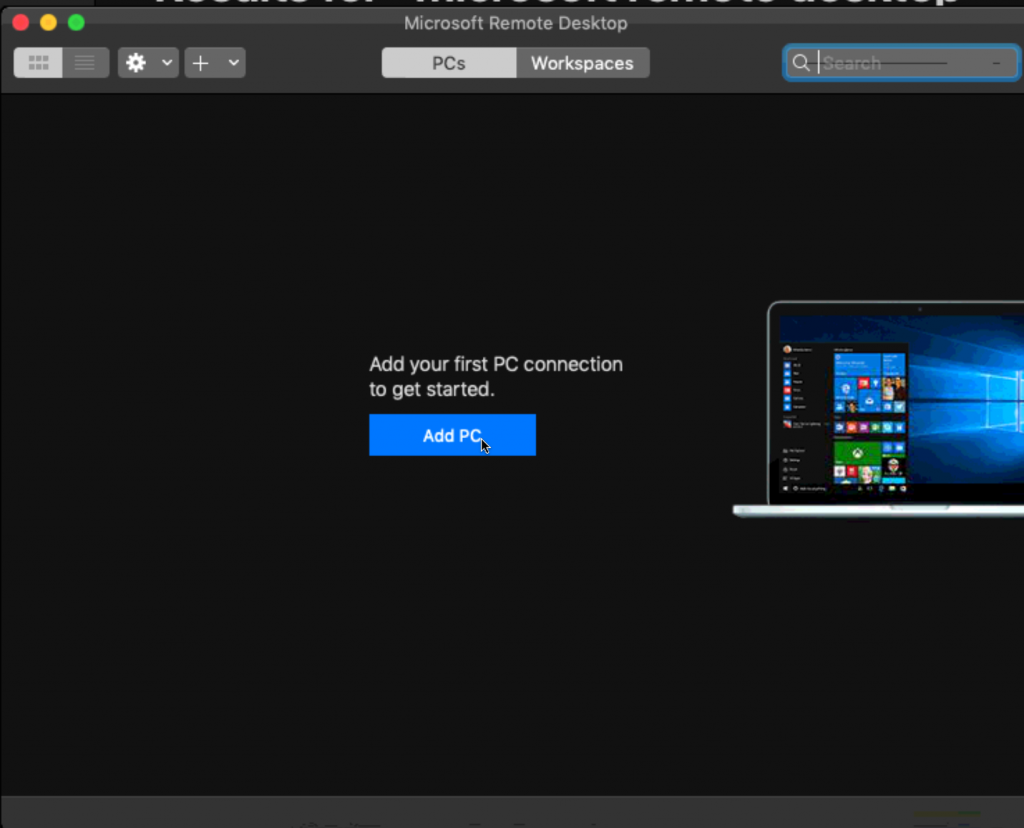
Task: Maximize the window with the green button
Action: [x=76, y=22]
